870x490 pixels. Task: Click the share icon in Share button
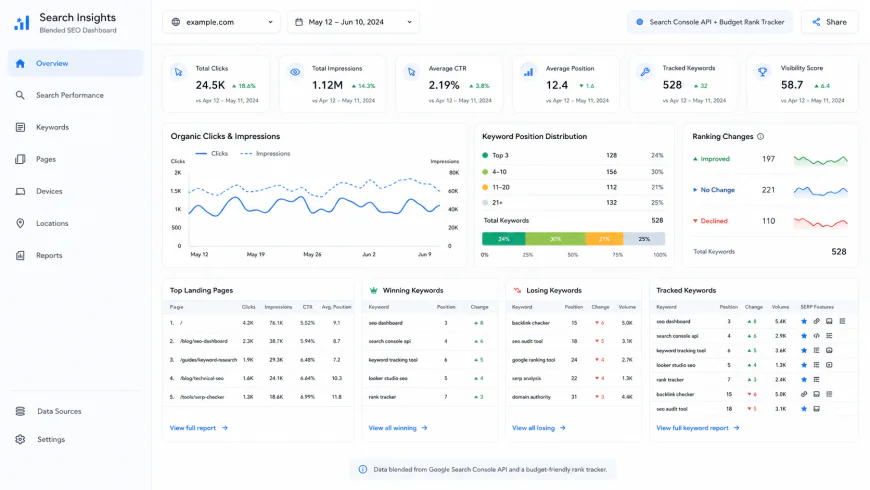coord(816,22)
